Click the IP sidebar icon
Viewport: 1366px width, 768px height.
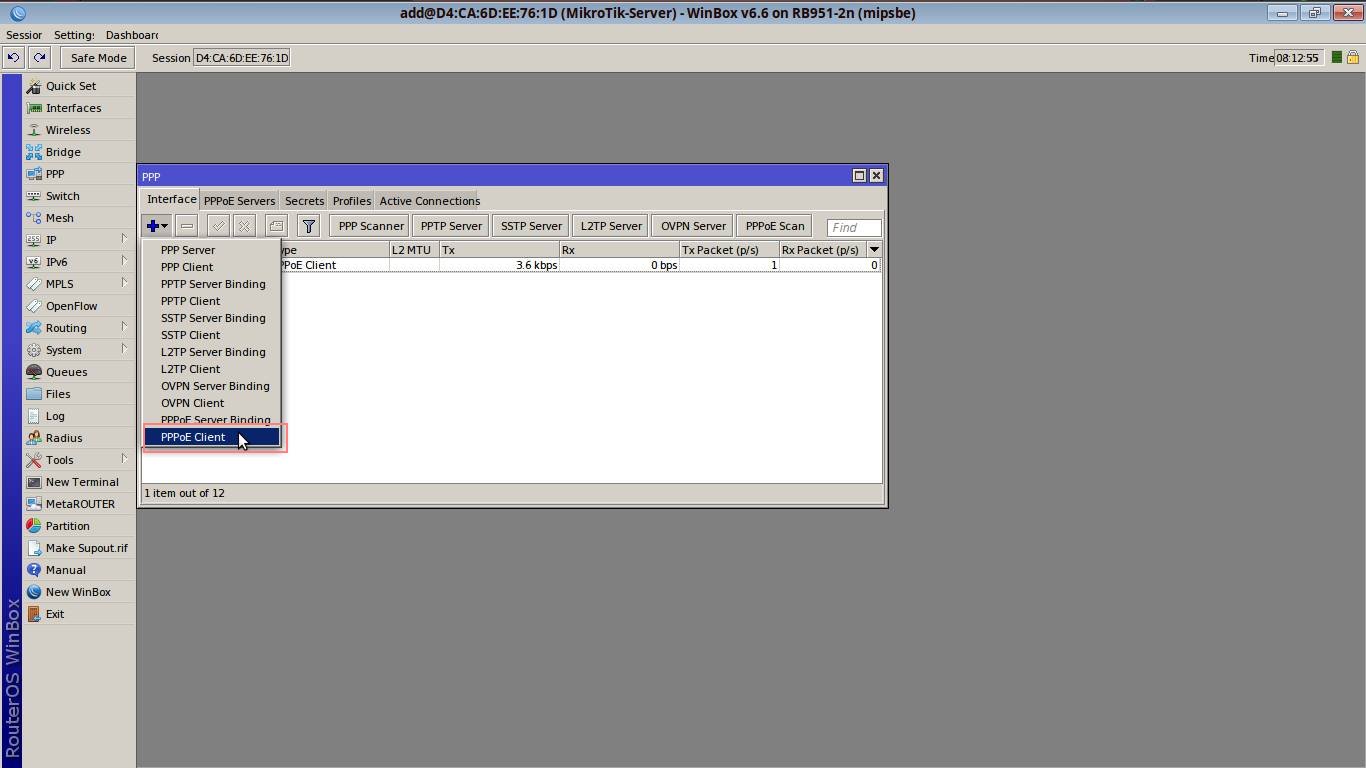coord(34,240)
